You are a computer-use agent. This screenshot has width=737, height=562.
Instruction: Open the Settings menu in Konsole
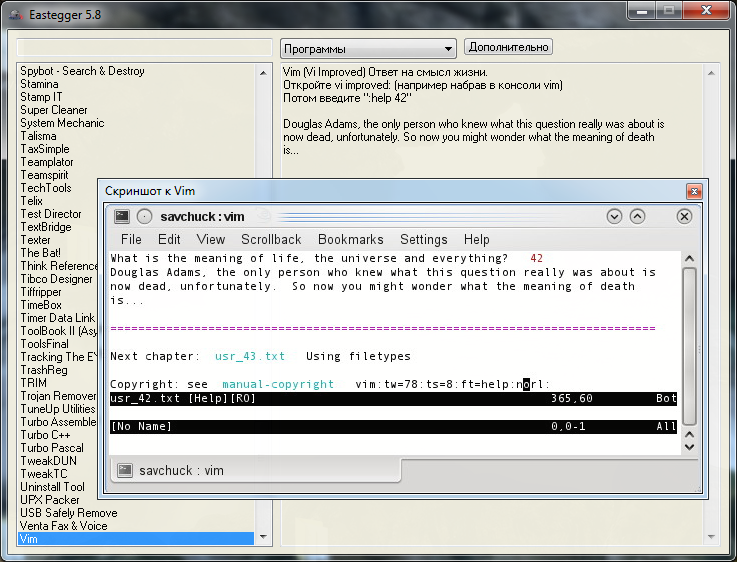423,239
